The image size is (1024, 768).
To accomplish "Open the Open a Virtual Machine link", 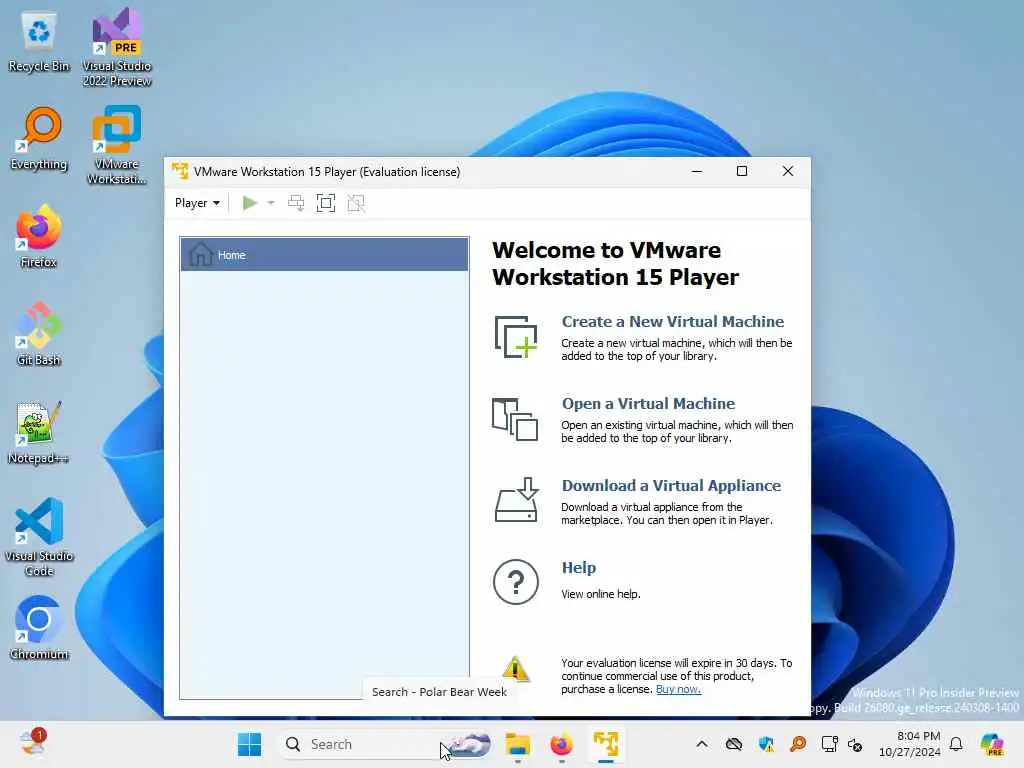I will click(648, 404).
